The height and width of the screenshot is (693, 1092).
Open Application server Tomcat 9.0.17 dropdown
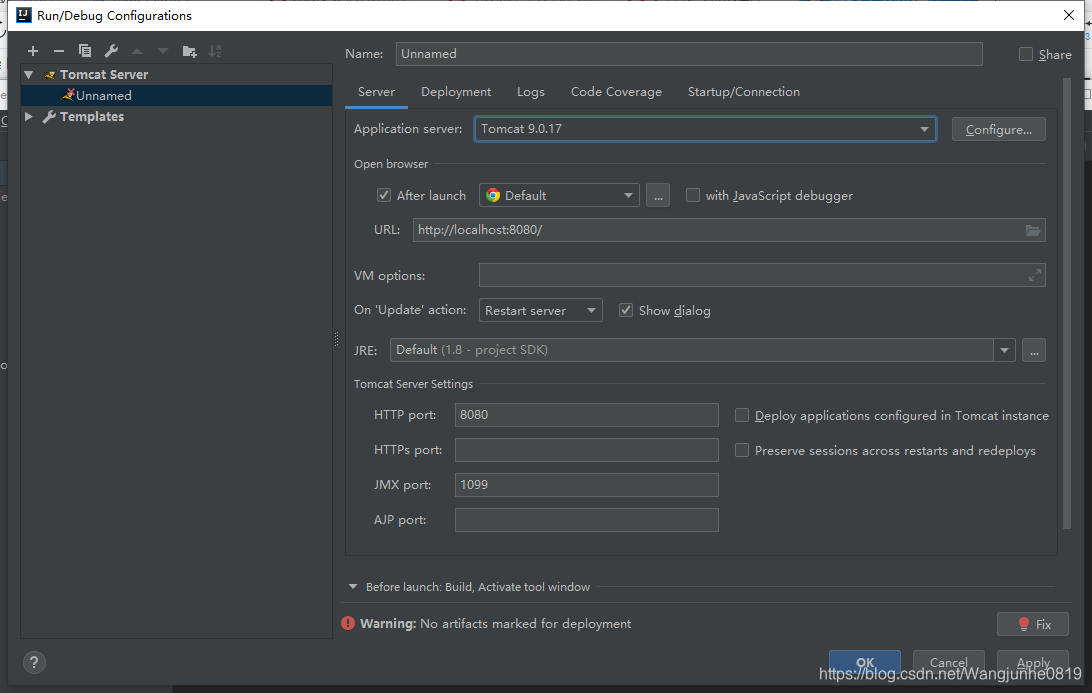pyautogui.click(x=705, y=129)
